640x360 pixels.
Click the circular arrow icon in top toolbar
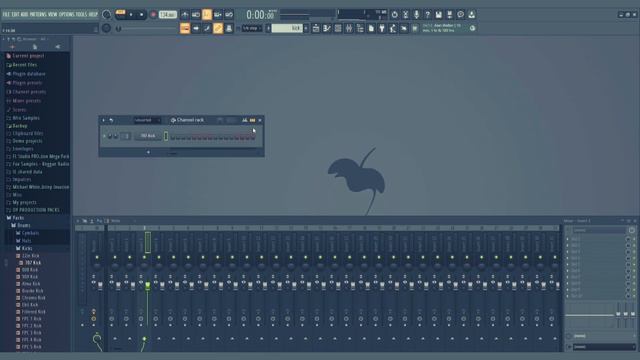click(394, 15)
